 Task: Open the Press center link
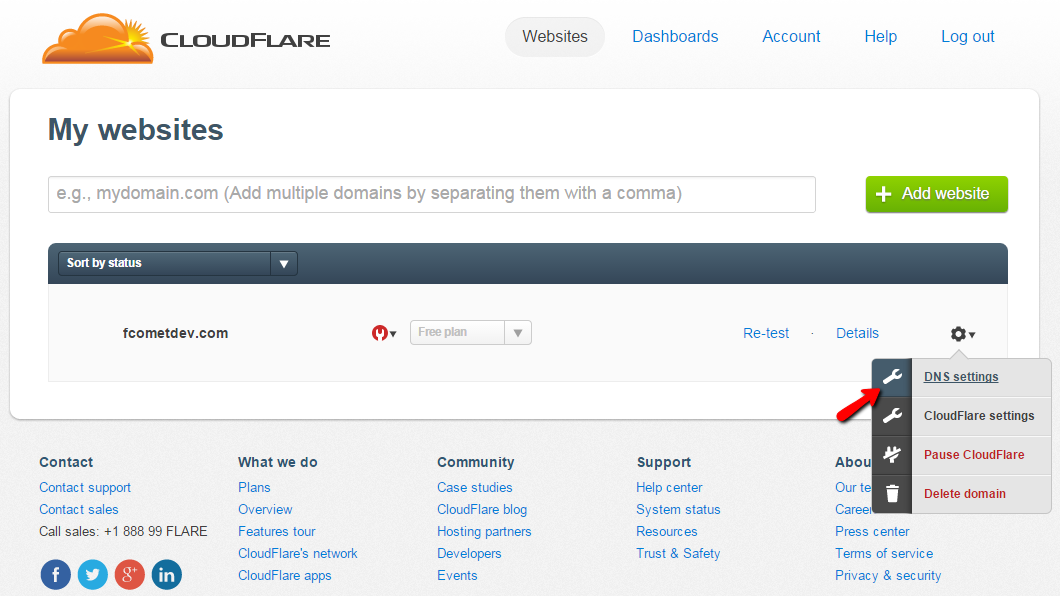click(x=872, y=531)
